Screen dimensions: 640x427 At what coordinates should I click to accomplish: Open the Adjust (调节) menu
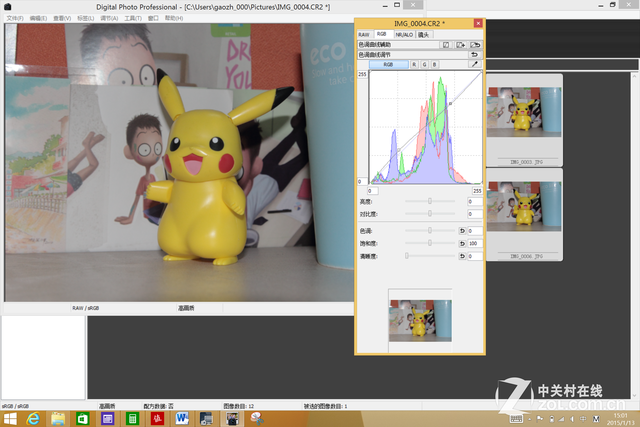click(109, 18)
